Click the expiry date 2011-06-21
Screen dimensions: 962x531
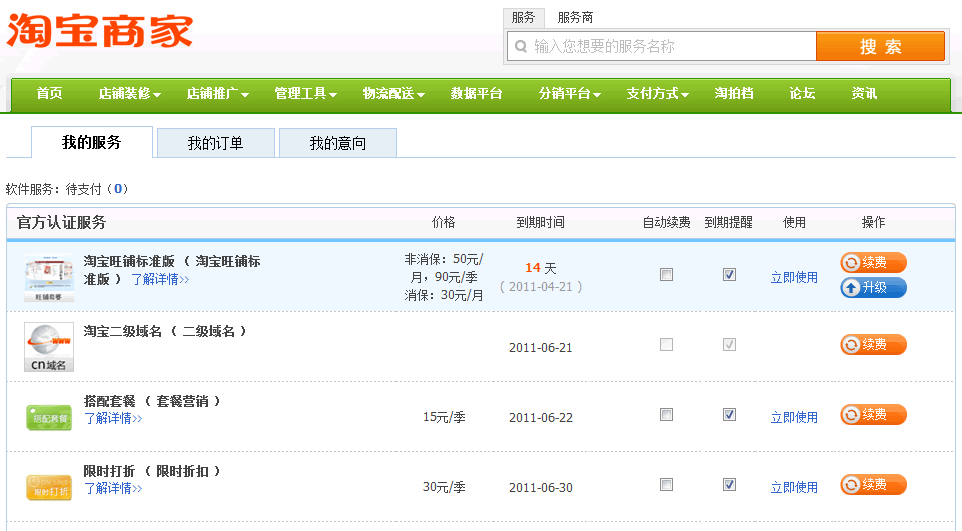coord(541,348)
